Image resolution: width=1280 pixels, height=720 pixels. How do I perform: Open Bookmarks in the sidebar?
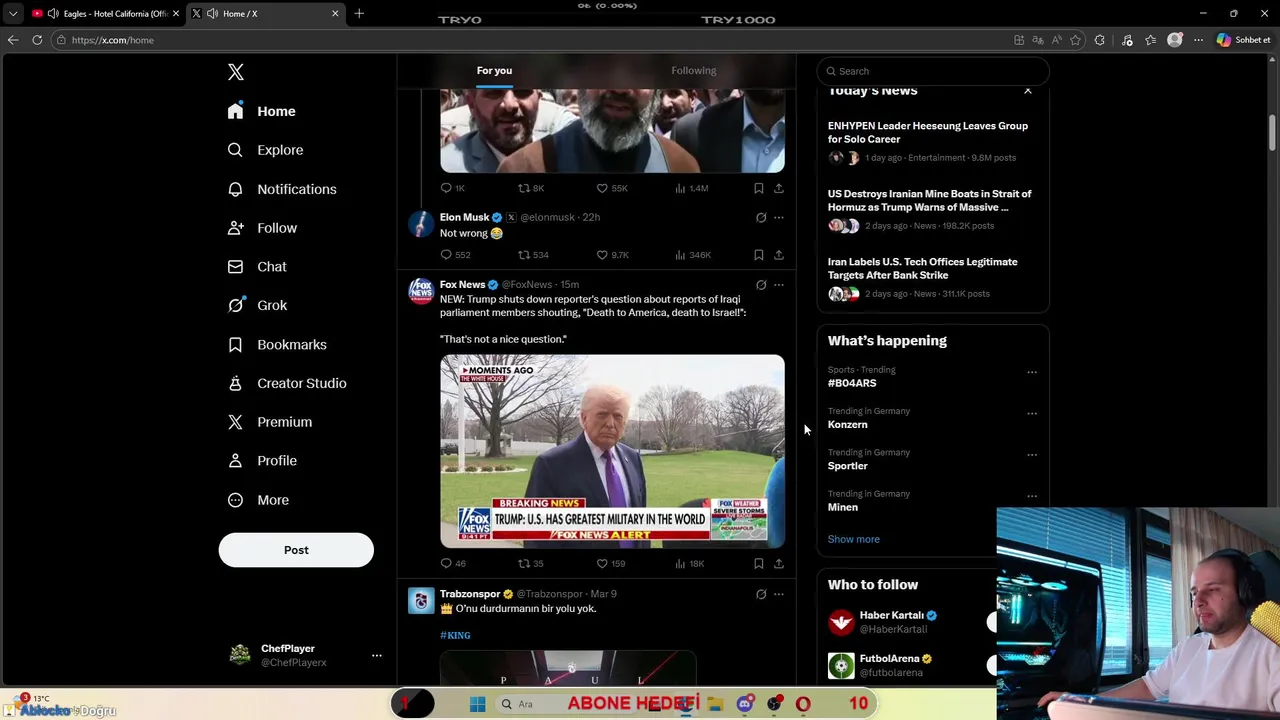coord(277,345)
